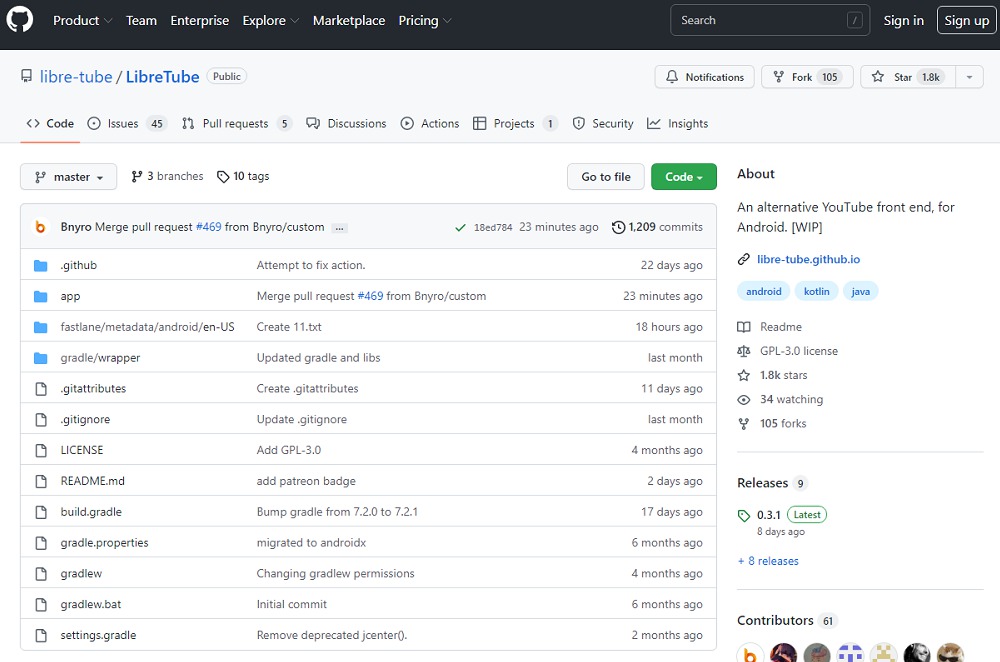This screenshot has width=1000, height=662.
Task: Open the master branch selector
Action: (x=68, y=177)
